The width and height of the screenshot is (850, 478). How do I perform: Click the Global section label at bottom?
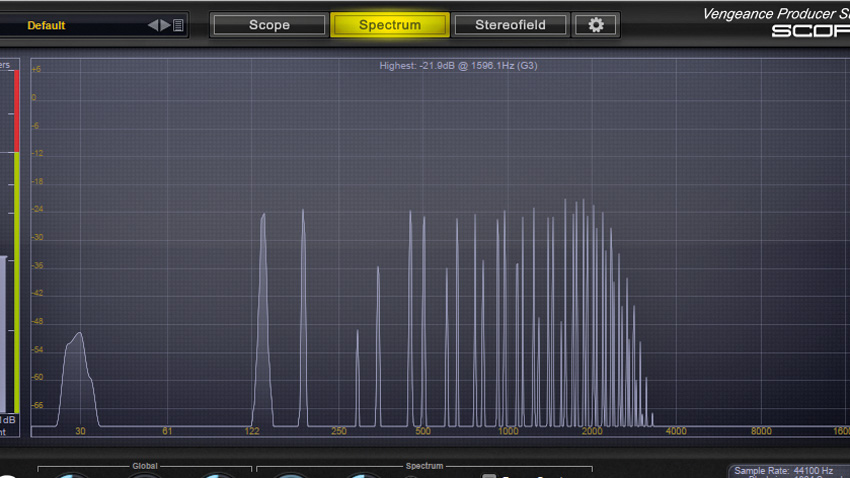(145, 466)
